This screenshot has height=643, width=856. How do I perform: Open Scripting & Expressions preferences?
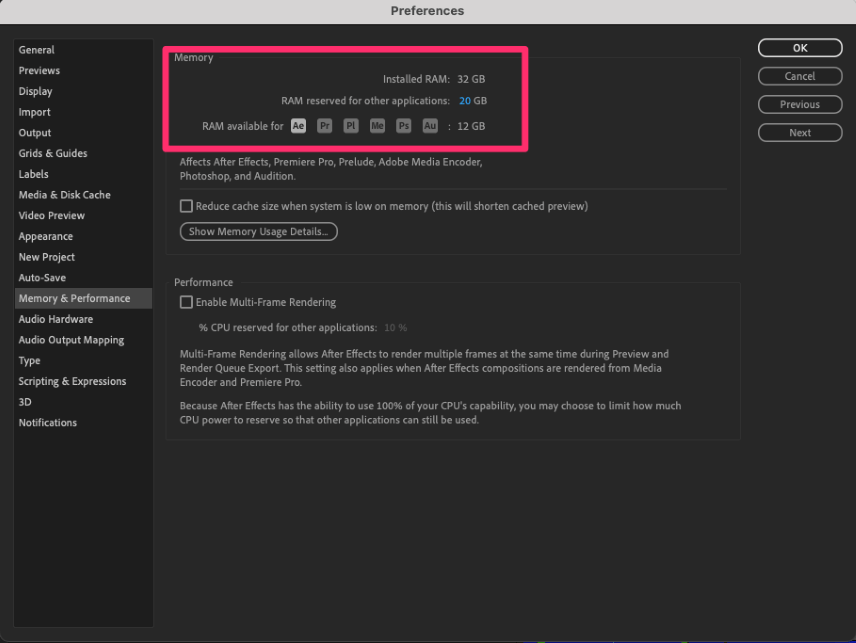tap(83, 382)
